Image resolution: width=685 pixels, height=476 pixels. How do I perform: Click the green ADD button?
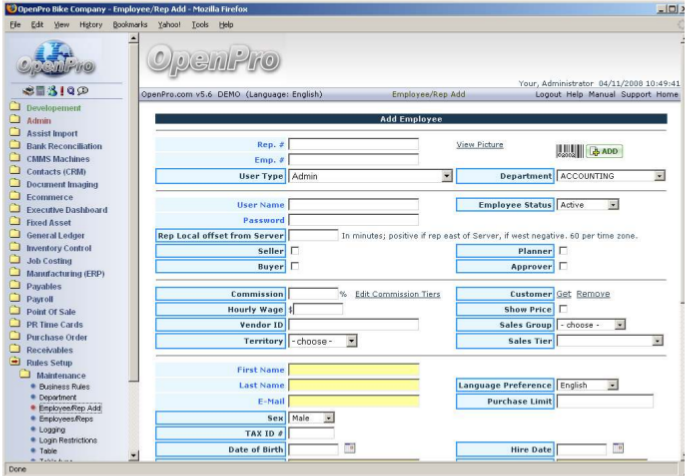[x=603, y=151]
